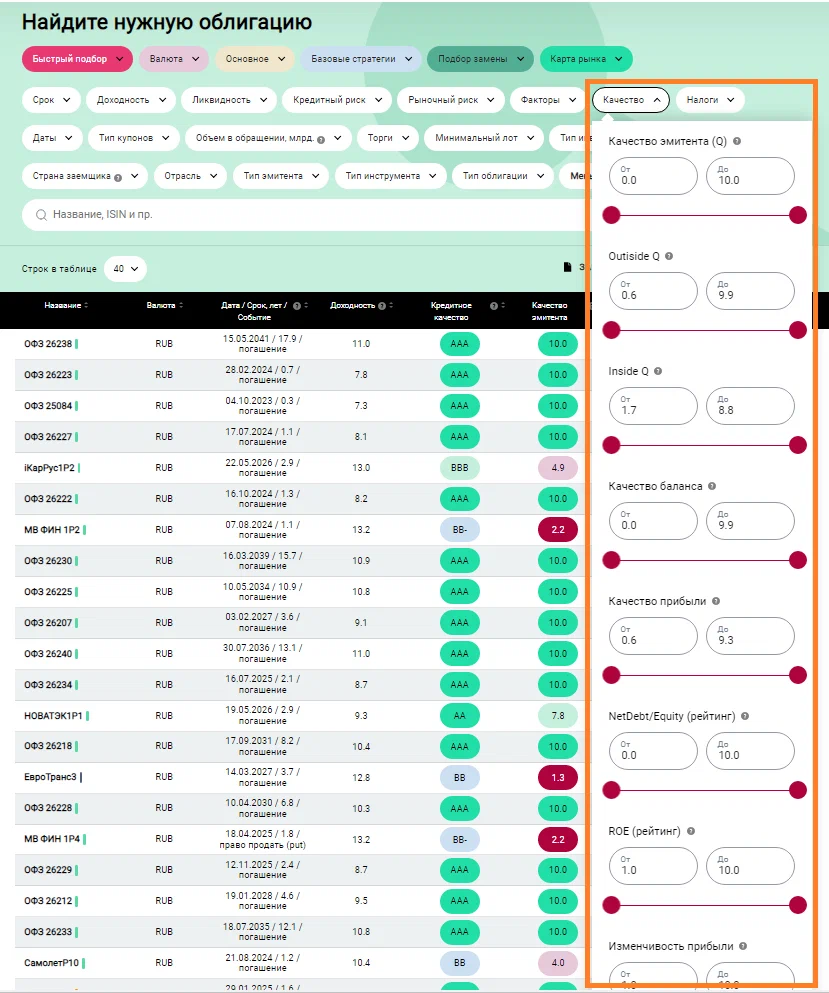The width and height of the screenshot is (829, 993).
Task: Click the Outside Q 'От' input field
Action: (653, 292)
